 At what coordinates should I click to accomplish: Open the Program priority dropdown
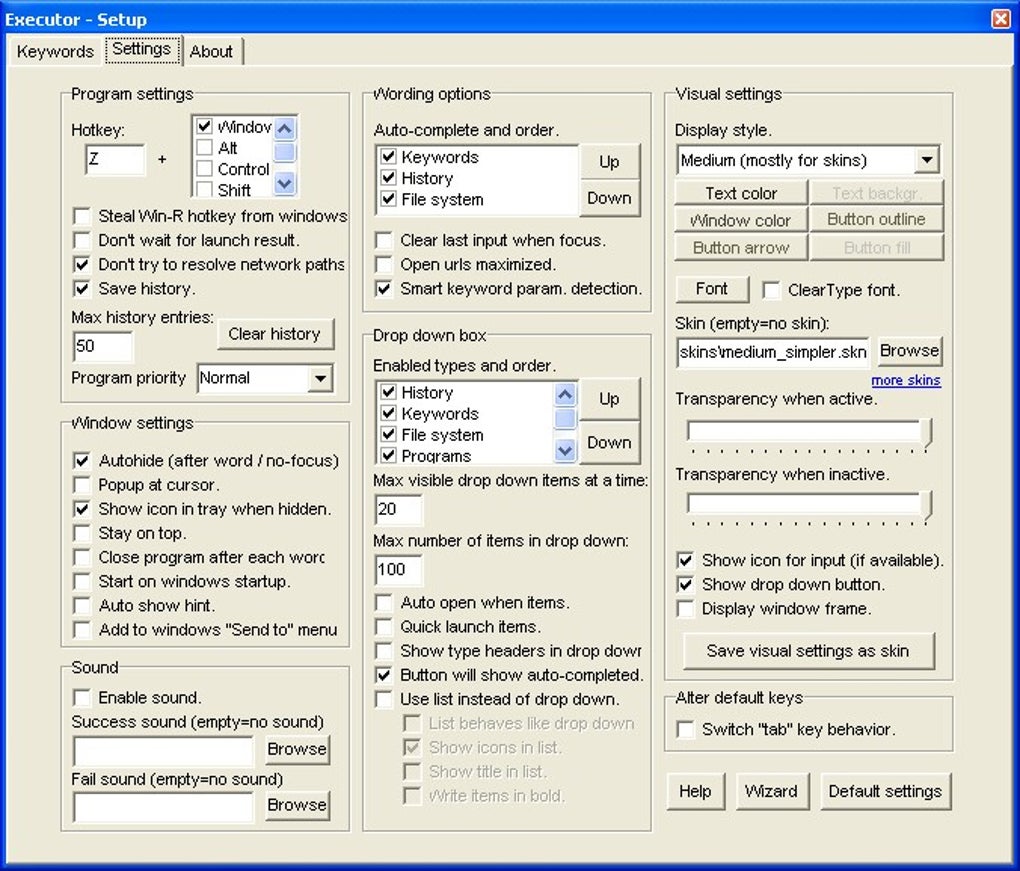[322, 379]
